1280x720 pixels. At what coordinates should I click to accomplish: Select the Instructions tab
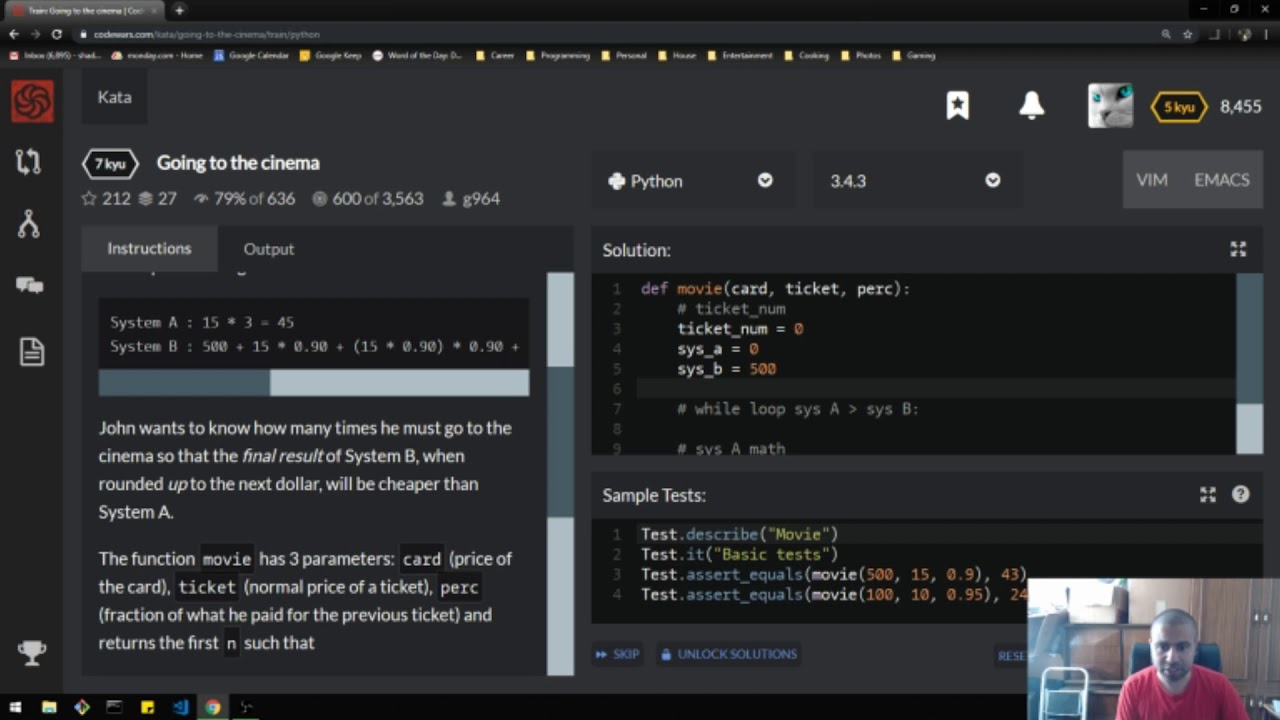149,249
